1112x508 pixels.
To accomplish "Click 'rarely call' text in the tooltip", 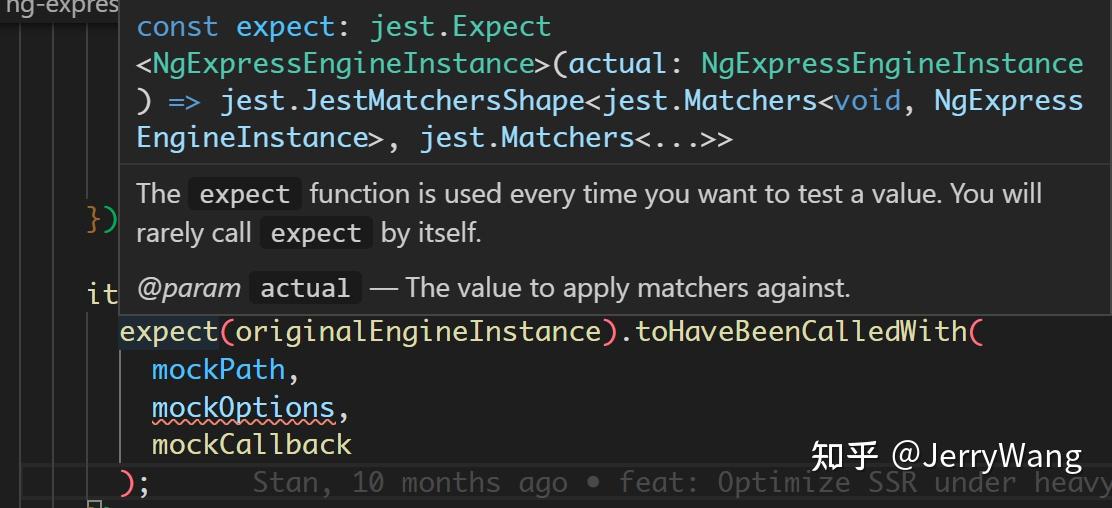I will (194, 233).
